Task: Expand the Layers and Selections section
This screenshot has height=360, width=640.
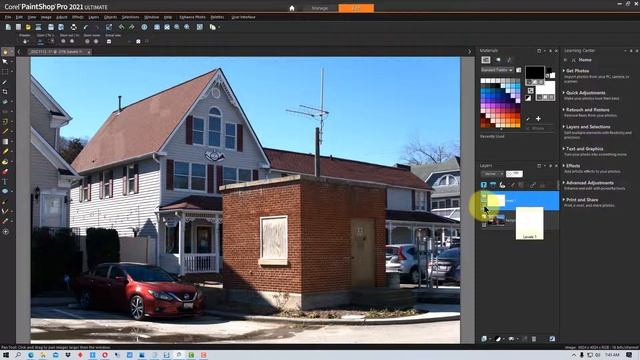Action: [588, 127]
